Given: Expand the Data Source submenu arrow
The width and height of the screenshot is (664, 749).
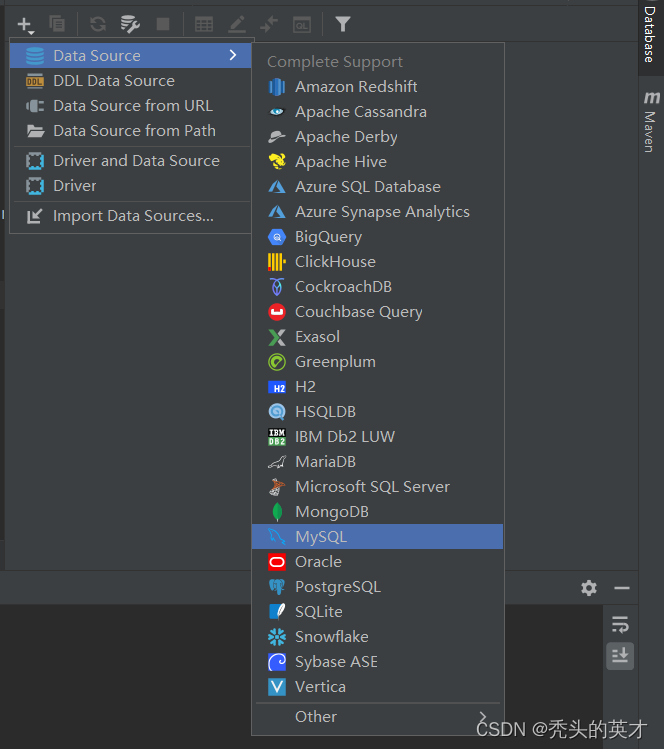Looking at the screenshot, I should [233, 55].
